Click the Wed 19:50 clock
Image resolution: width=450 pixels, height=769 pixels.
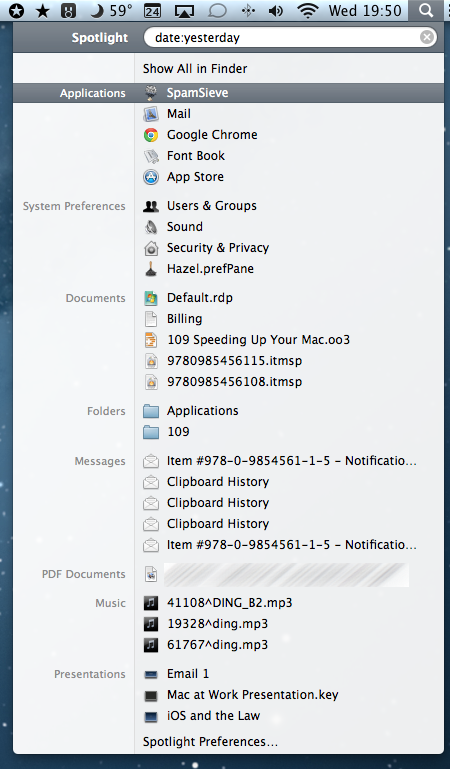click(x=365, y=11)
